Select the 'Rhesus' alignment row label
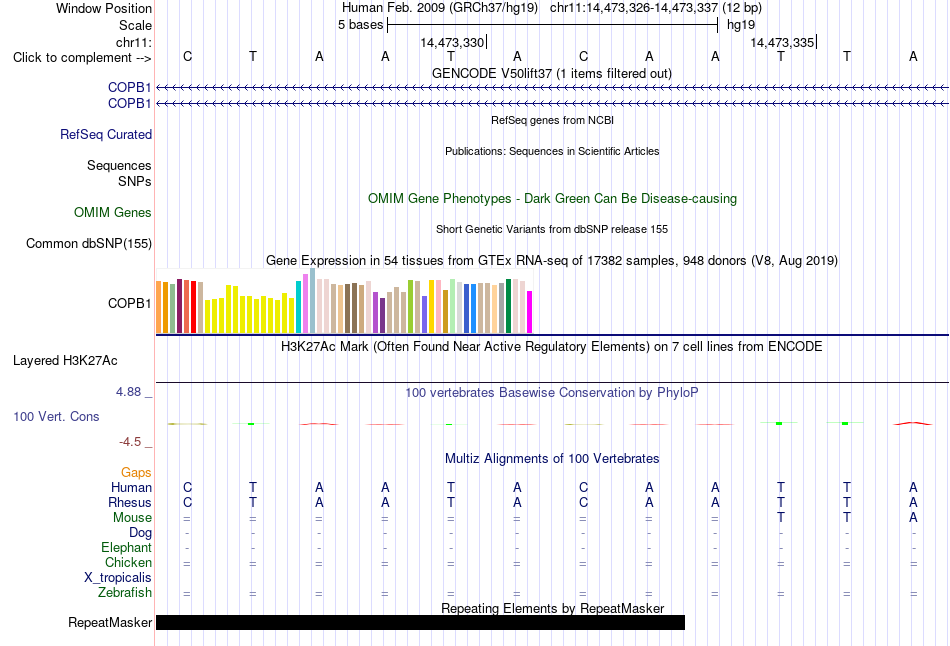This screenshot has height=646, width=950. [130, 502]
